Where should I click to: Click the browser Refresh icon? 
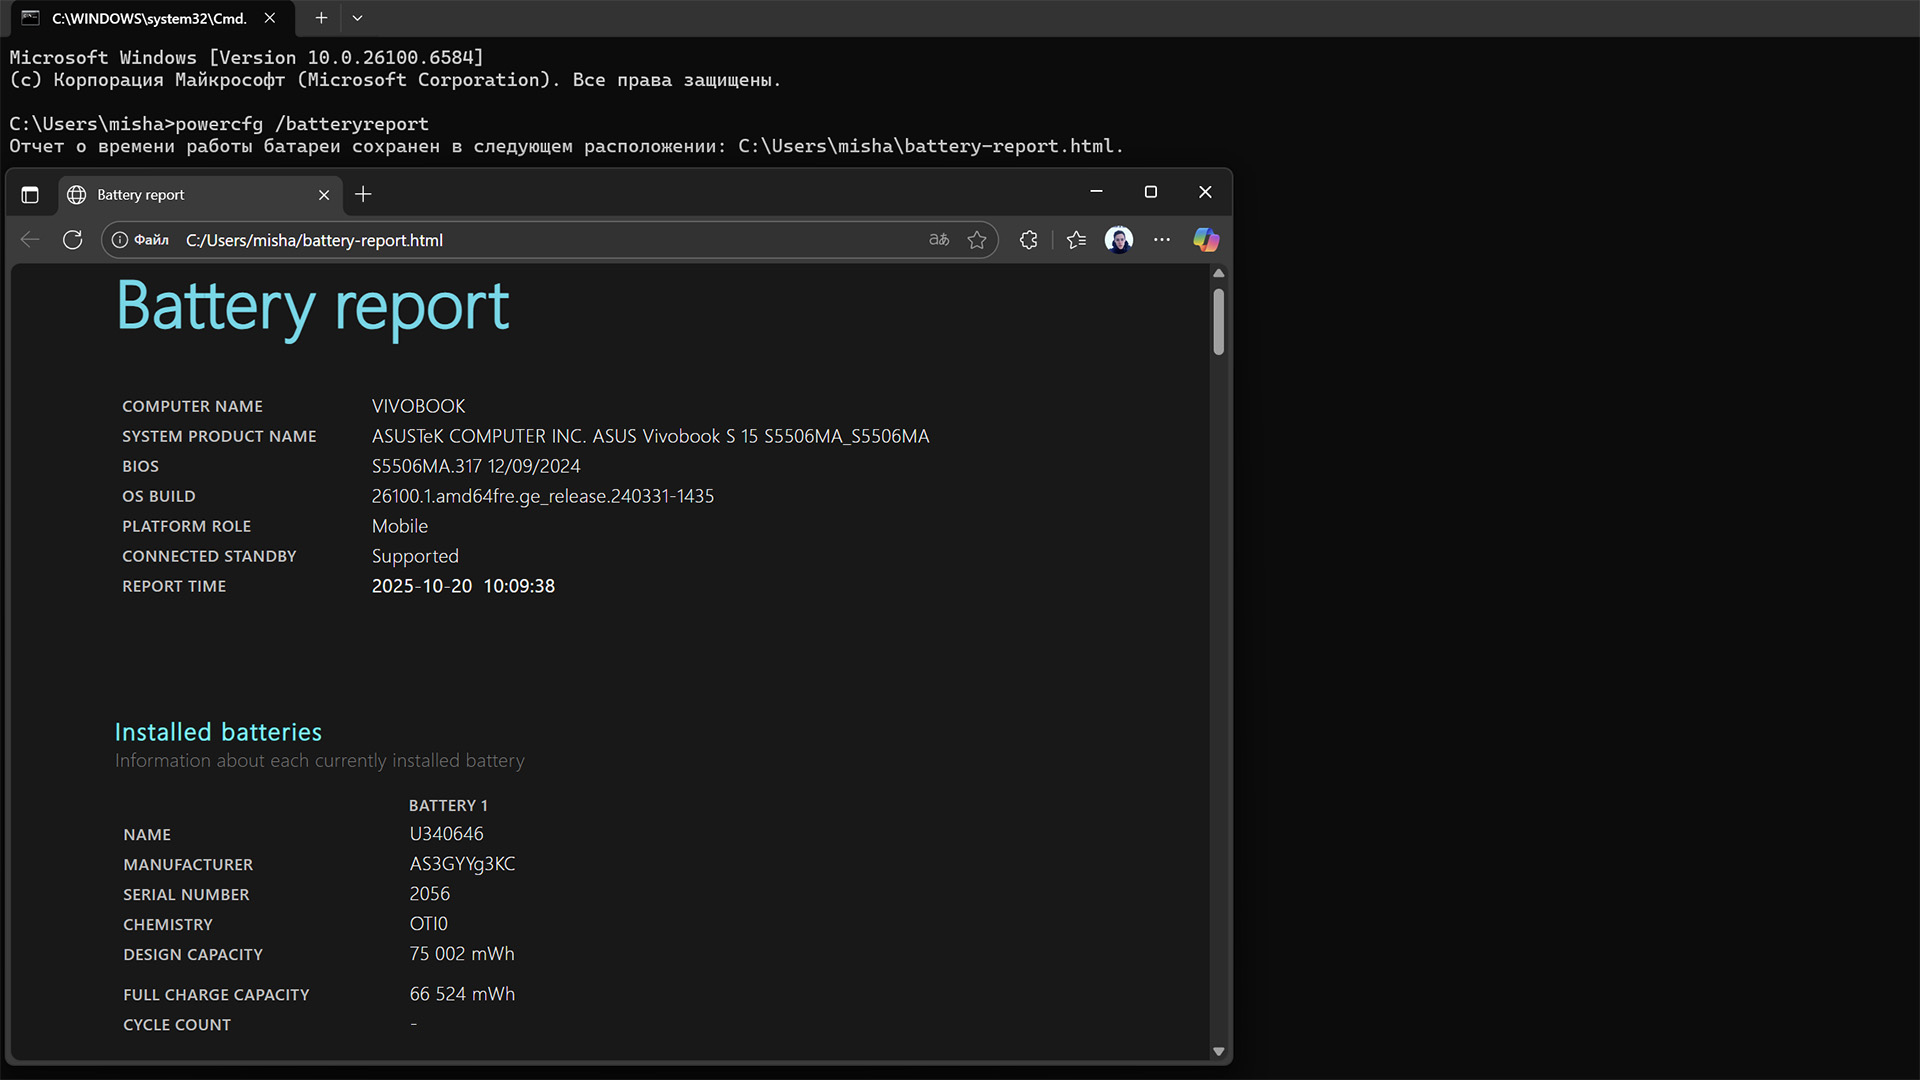pyautogui.click(x=72, y=240)
